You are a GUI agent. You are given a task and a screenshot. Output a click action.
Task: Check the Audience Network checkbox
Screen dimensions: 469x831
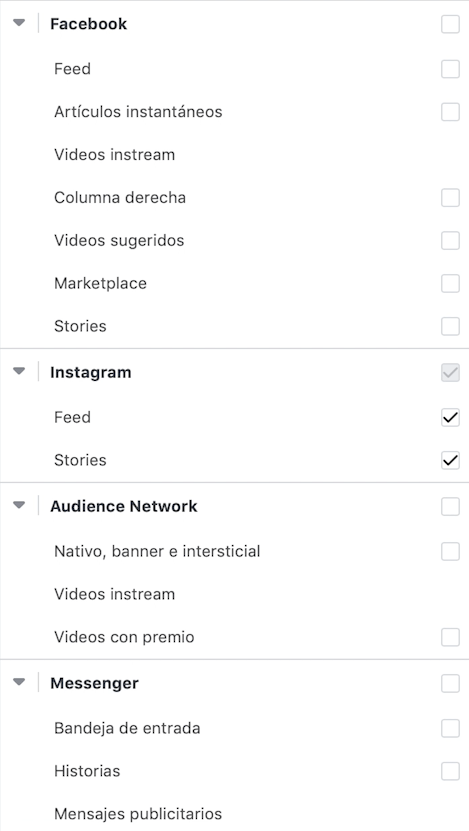(x=450, y=507)
